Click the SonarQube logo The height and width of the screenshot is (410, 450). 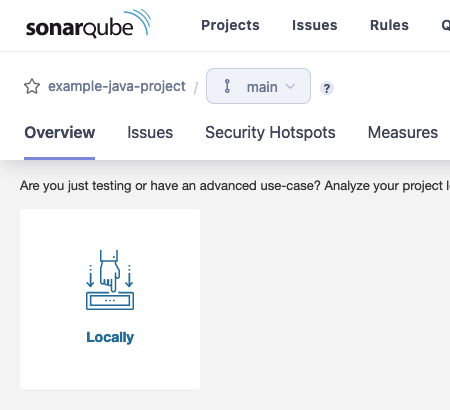88,24
